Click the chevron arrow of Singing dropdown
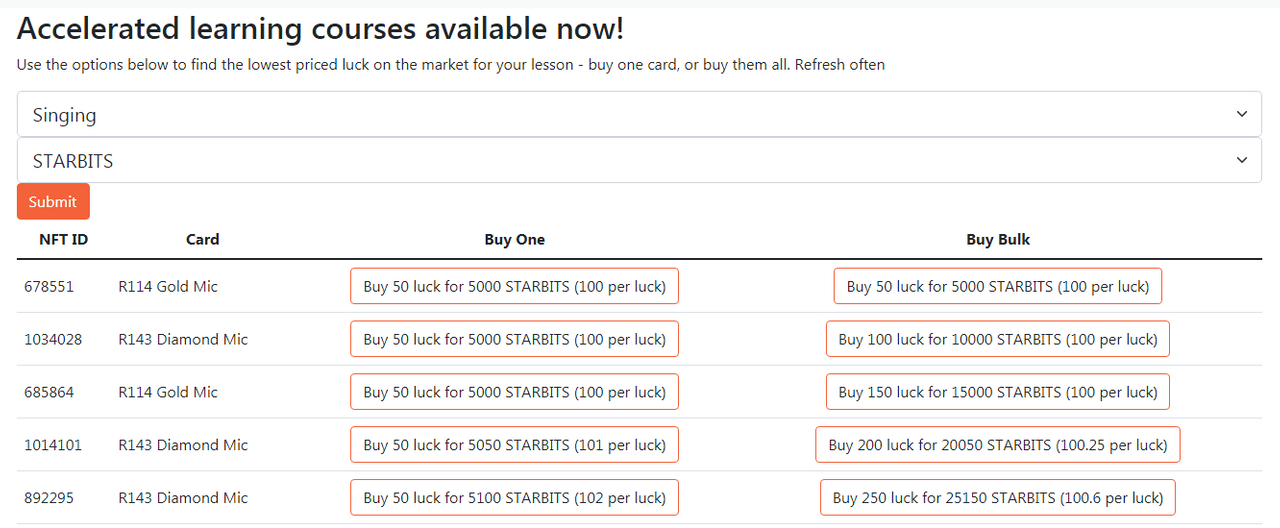Screen dimensions: 1280x528 pyautogui.click(x=1242, y=114)
